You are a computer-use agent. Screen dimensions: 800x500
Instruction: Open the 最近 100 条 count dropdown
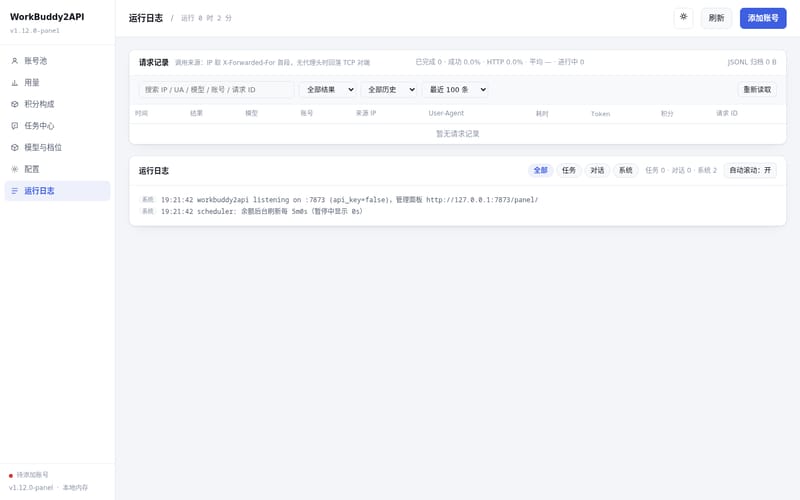click(x=455, y=90)
